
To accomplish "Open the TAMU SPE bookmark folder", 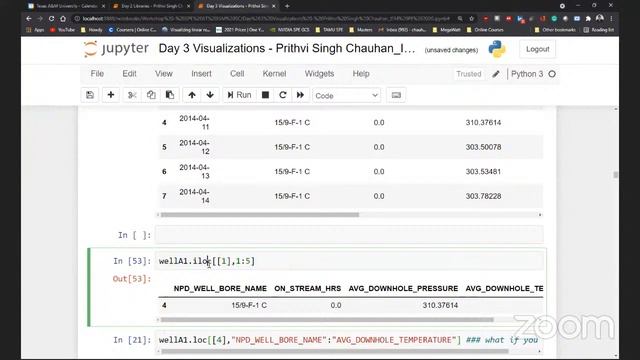I will (x=329, y=30).
